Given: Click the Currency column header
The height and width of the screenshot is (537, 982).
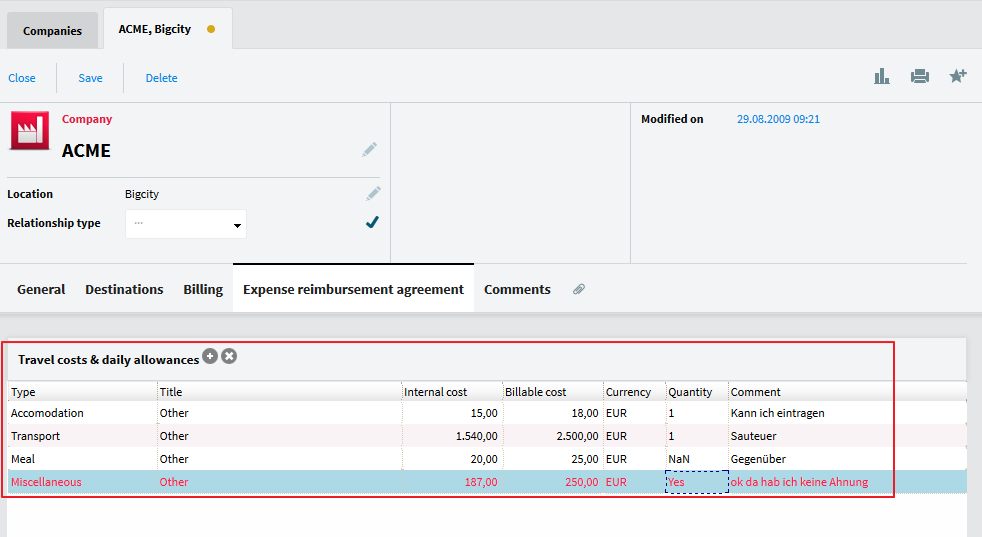Looking at the screenshot, I should pos(634,392).
